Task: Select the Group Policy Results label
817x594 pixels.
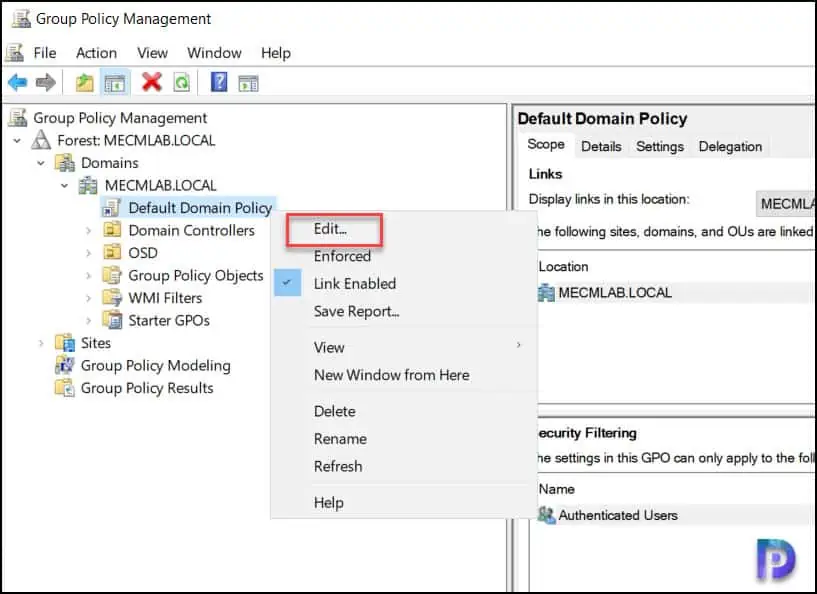Action: [147, 388]
